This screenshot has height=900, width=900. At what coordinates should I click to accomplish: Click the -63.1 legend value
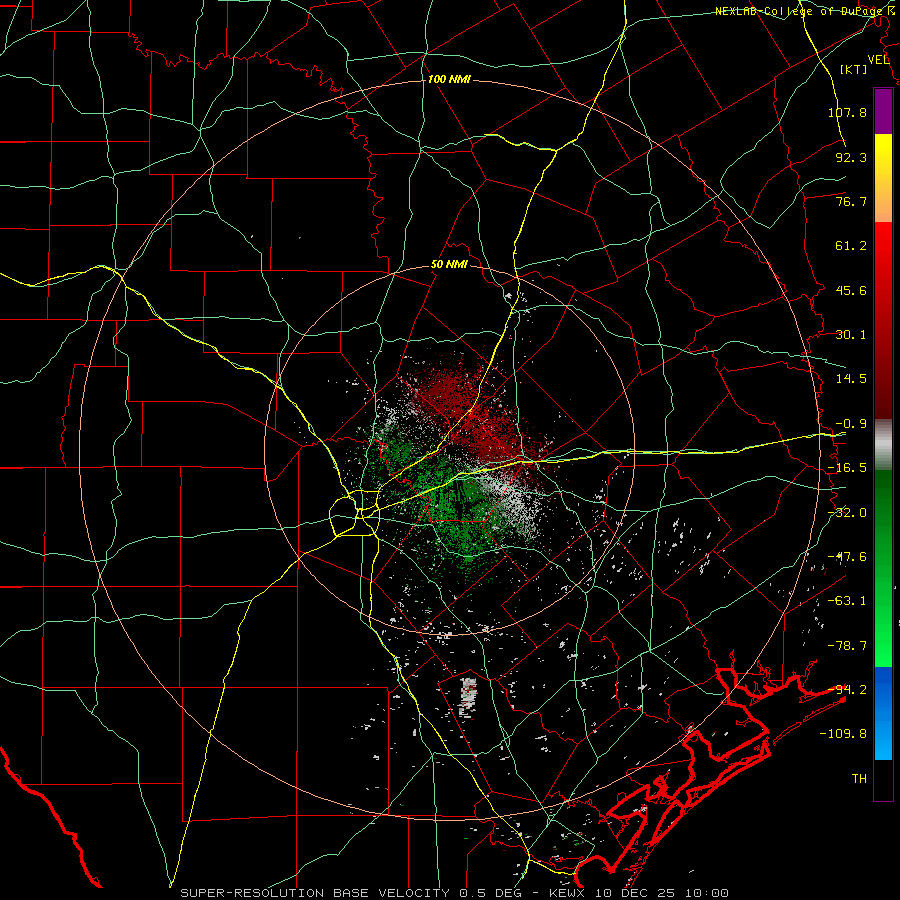pyautogui.click(x=847, y=601)
